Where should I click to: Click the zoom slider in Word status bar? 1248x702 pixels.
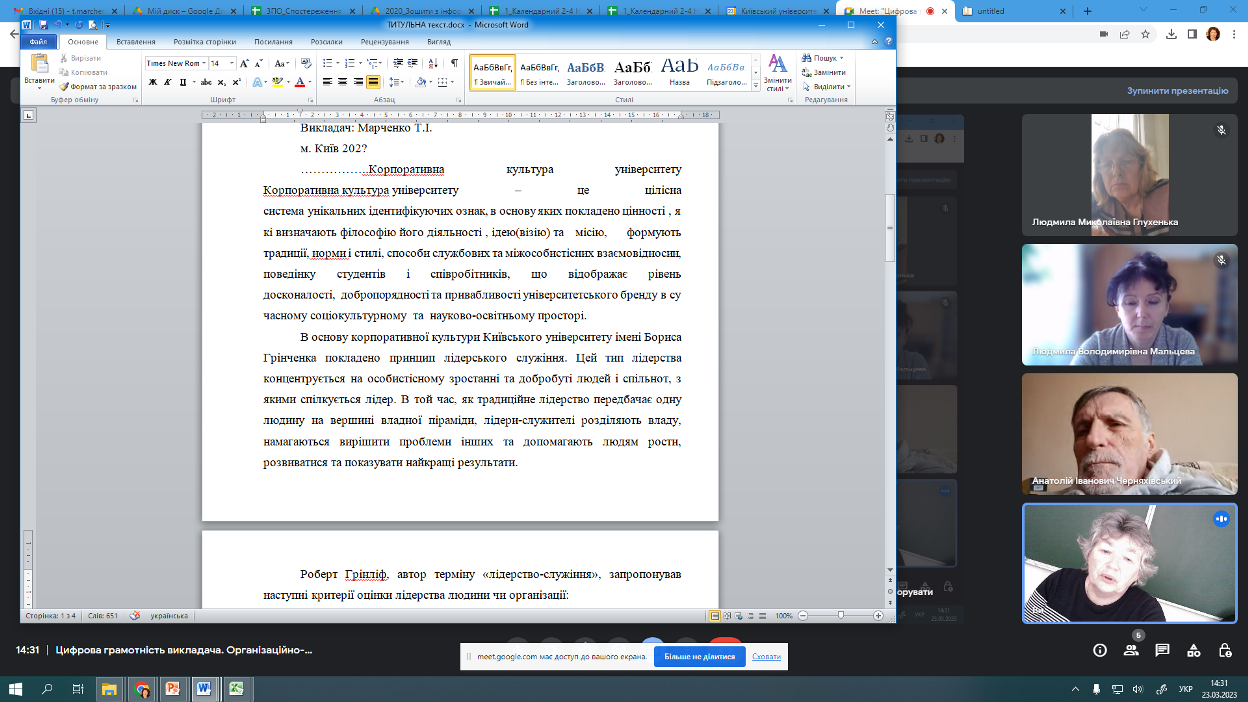click(842, 615)
